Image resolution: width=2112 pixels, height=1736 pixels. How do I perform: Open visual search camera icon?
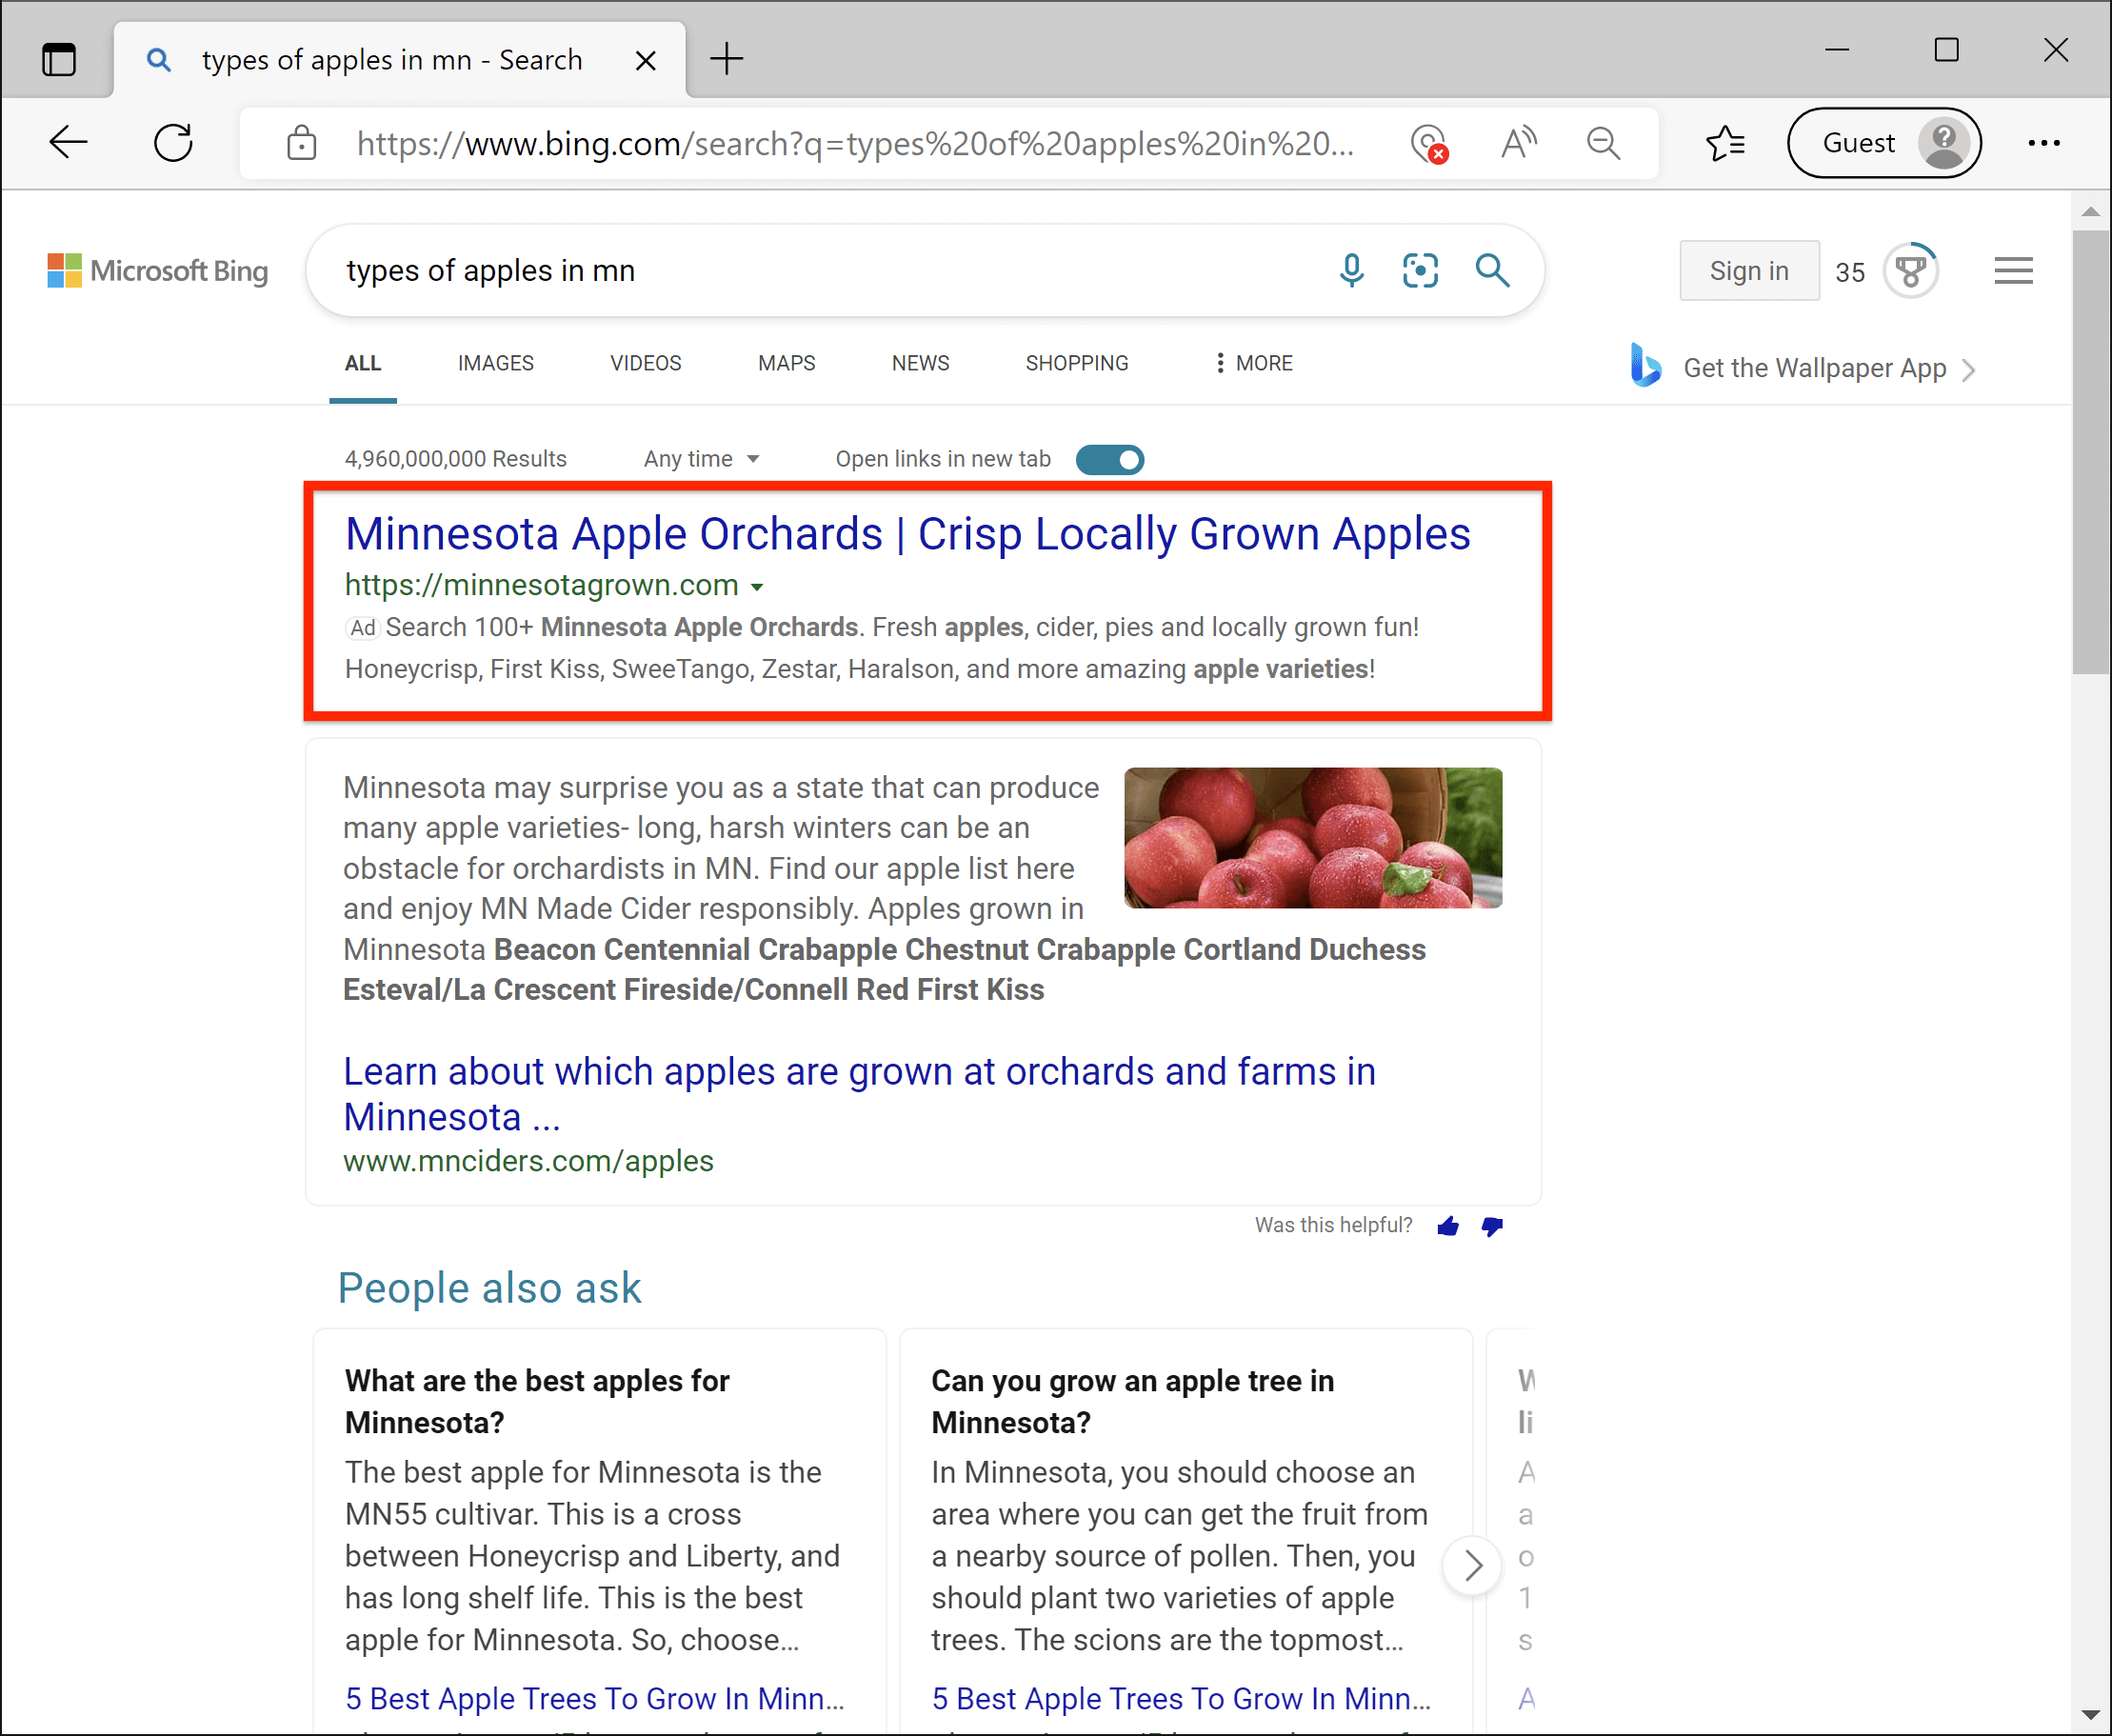coord(1420,270)
